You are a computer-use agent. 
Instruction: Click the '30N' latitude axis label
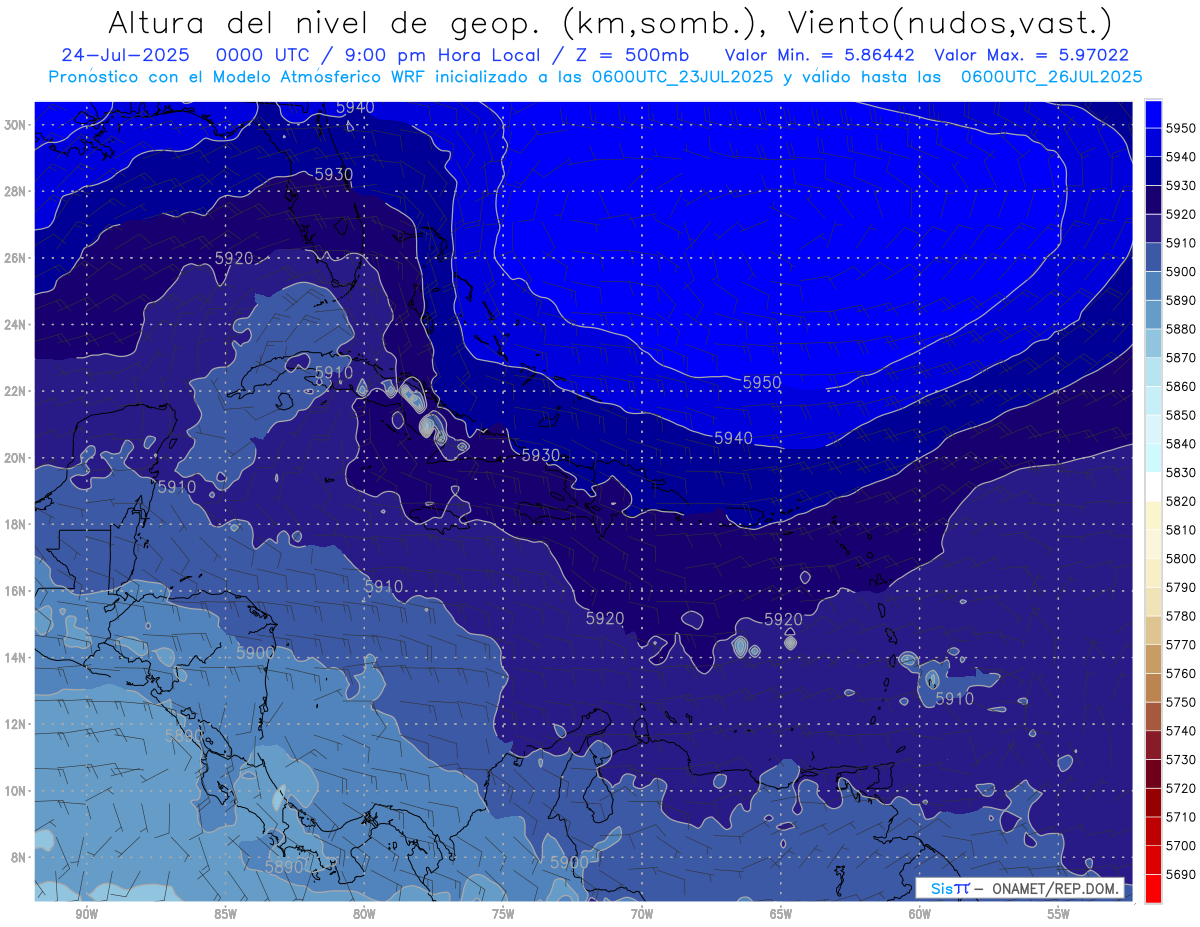click(16, 125)
